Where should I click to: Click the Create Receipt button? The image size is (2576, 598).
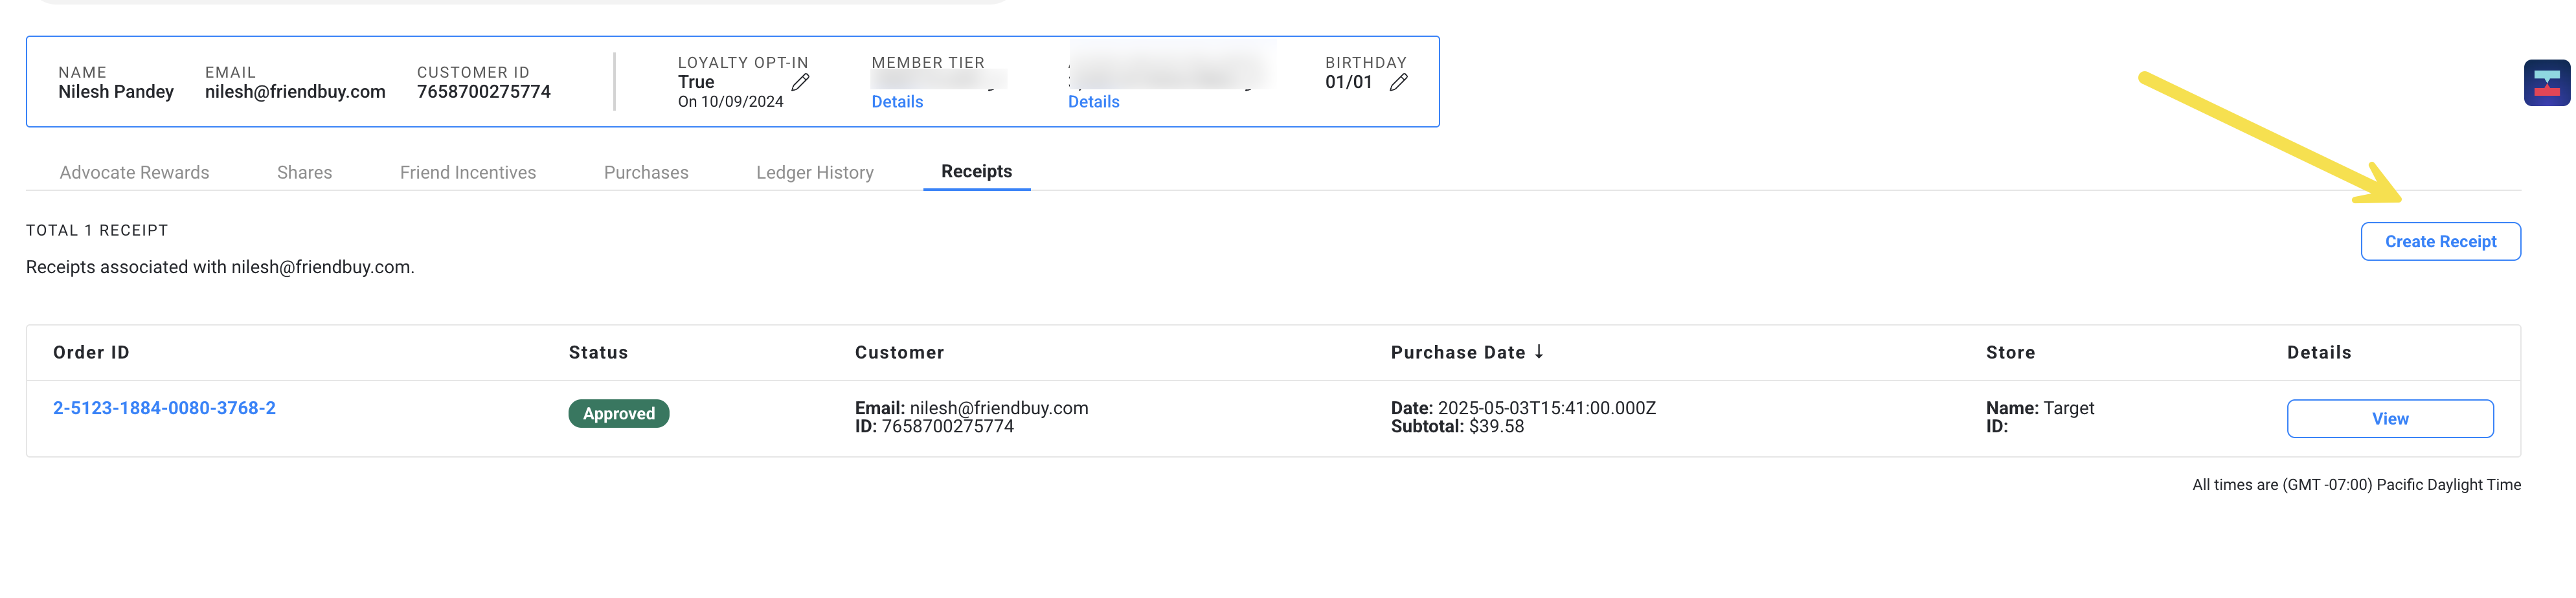[2440, 241]
